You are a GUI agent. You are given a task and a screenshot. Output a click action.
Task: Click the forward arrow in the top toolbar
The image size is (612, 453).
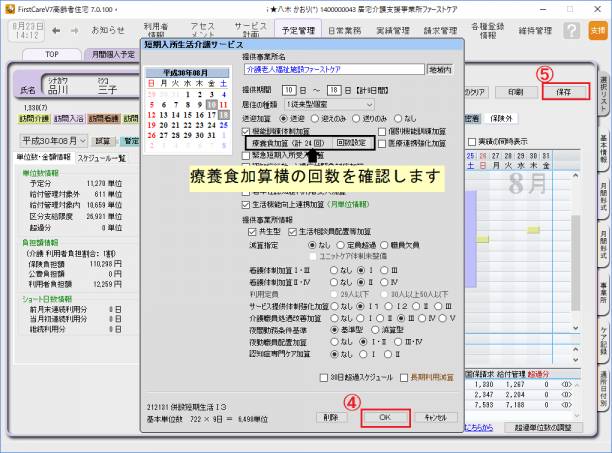75,30
